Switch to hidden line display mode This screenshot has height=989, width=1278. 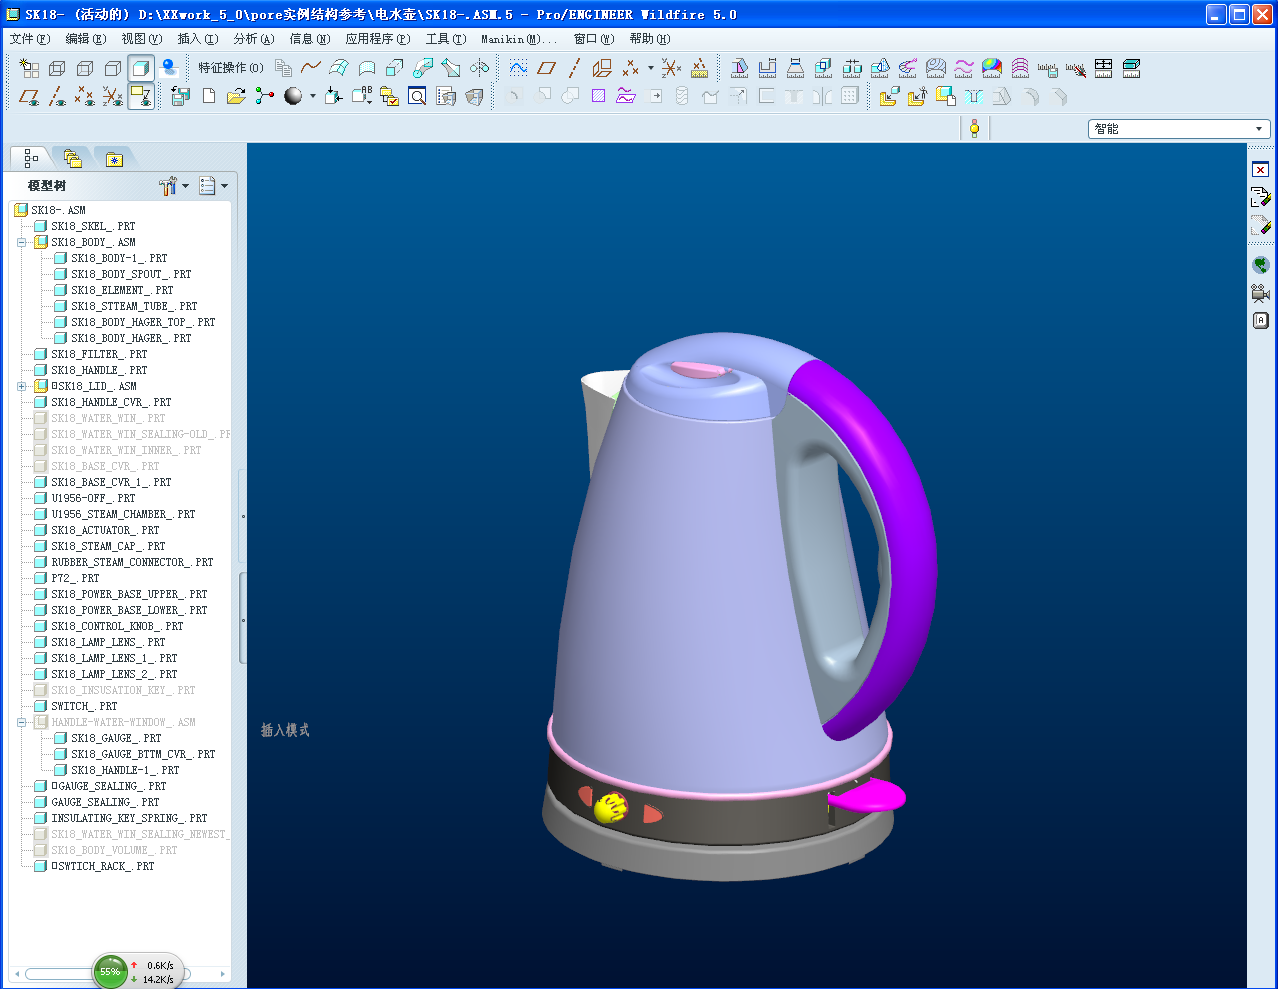[x=85, y=68]
